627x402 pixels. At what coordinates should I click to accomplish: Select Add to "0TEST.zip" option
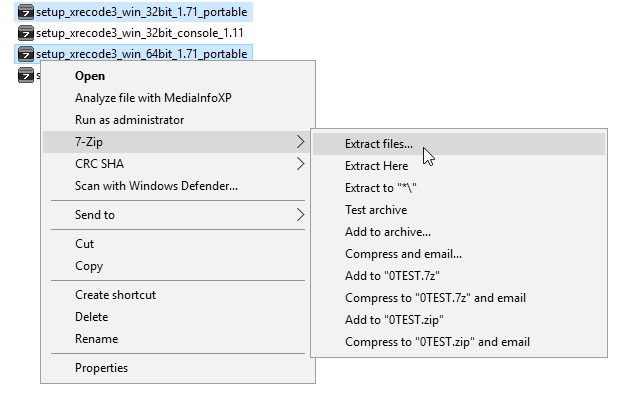coord(459,320)
